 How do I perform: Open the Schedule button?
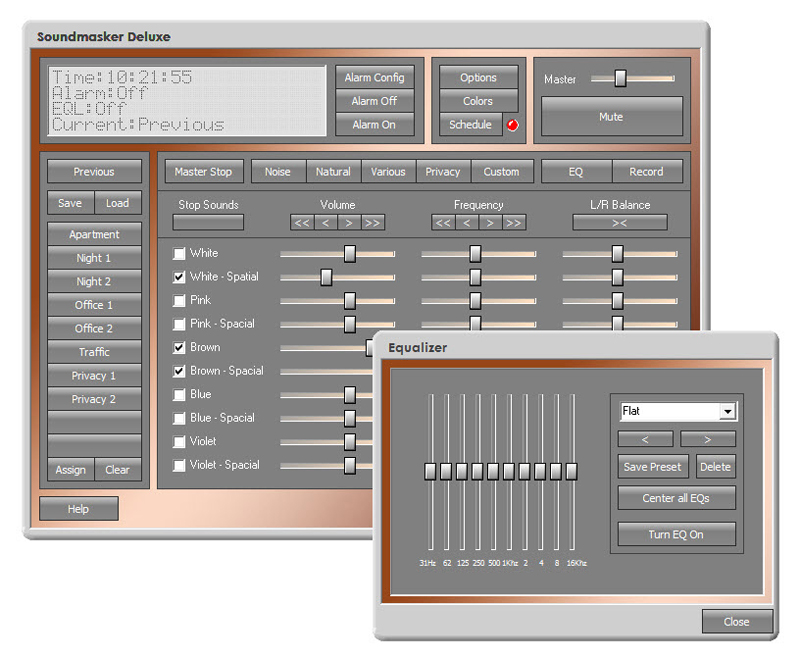coord(471,124)
